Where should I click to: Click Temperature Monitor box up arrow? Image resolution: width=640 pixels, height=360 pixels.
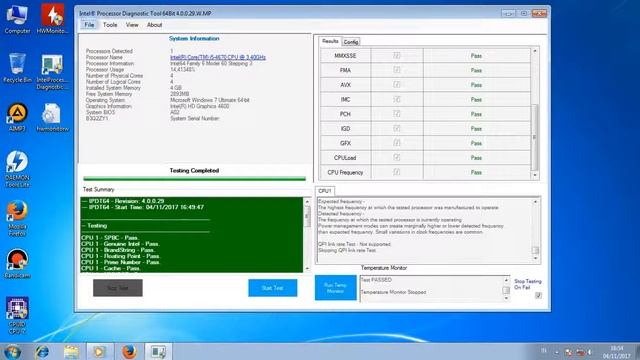click(506, 280)
